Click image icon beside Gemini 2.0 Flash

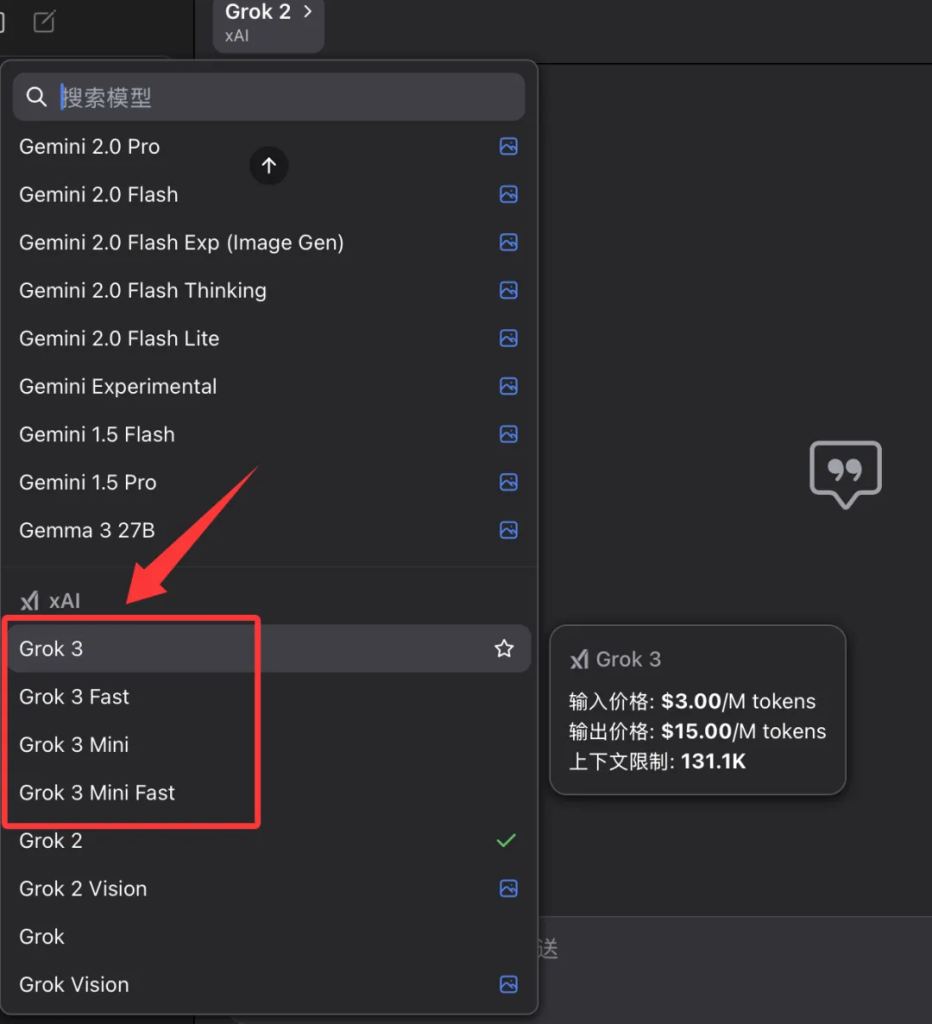[509, 195]
